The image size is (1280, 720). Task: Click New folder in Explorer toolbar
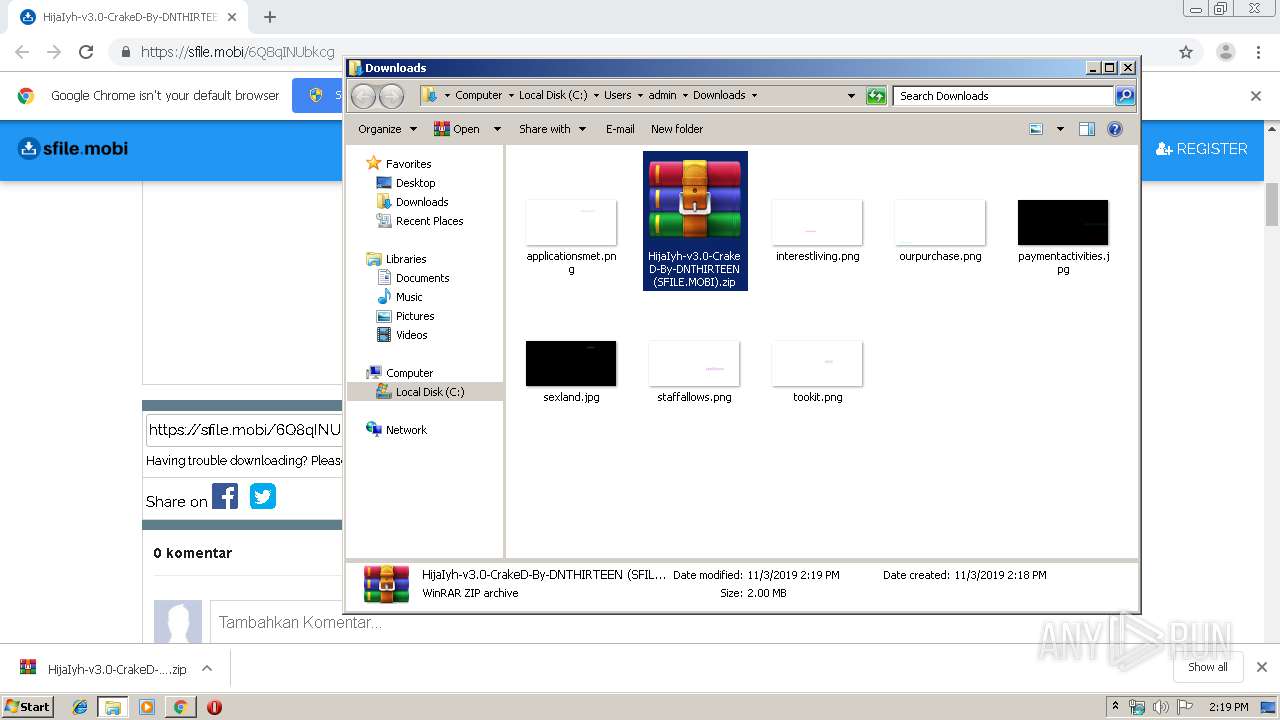[x=677, y=129]
